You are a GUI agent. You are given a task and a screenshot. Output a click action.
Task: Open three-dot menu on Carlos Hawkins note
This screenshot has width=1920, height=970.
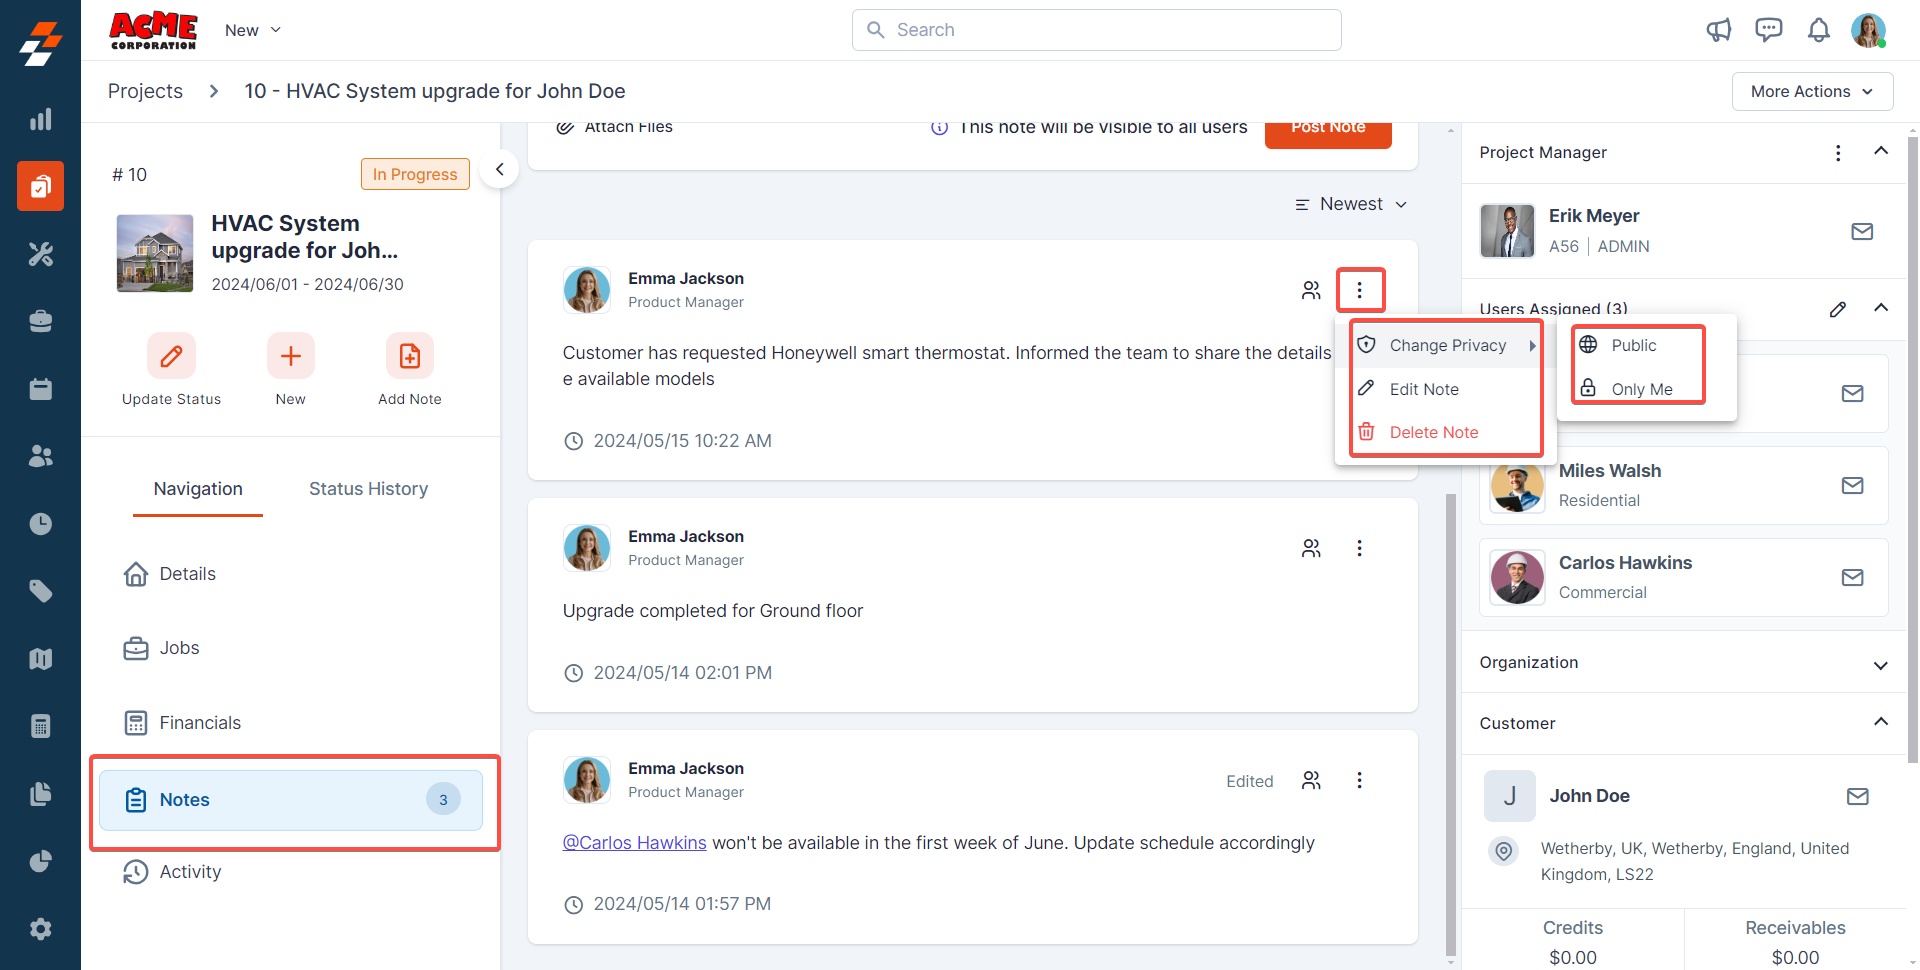(1359, 780)
